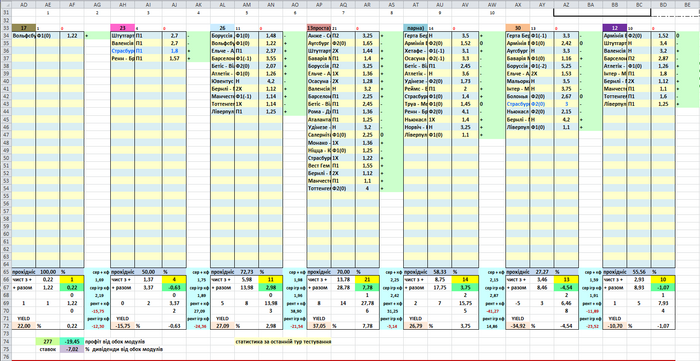Click the Хетафе team cell

pos(416,51)
